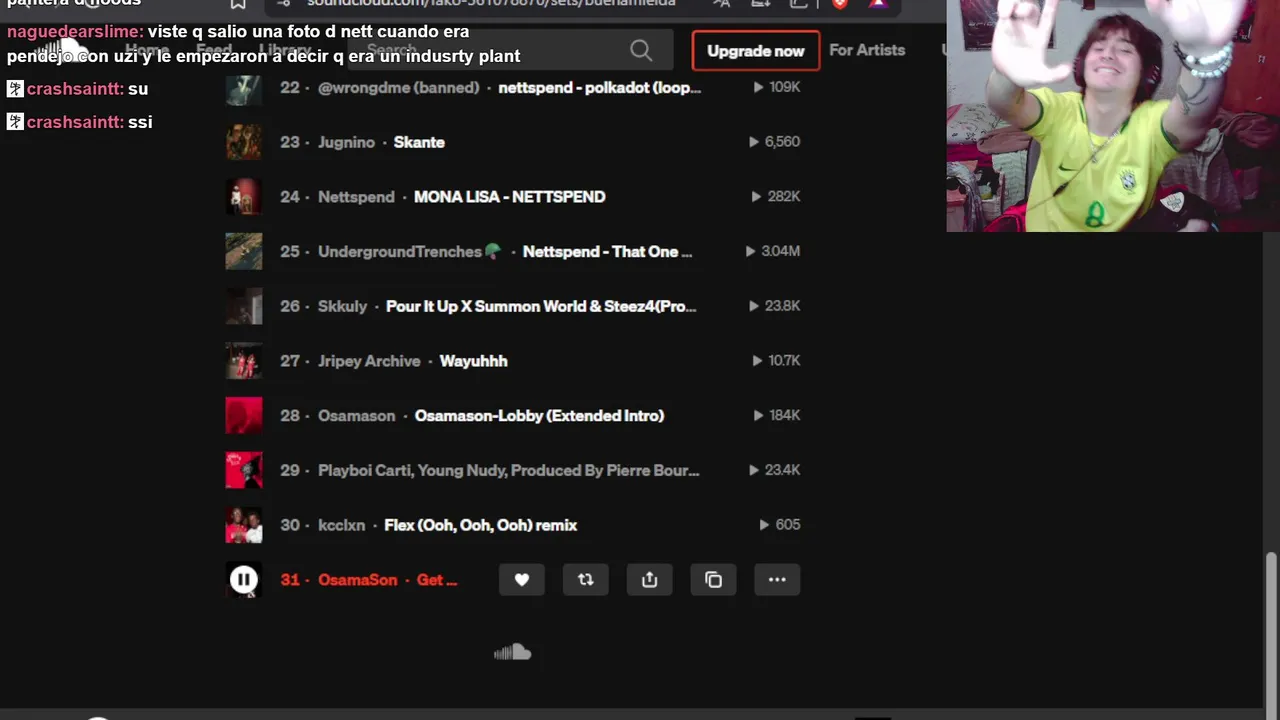1280x720 pixels.
Task: Select Jugnino artist name on track 23
Action: (346, 142)
